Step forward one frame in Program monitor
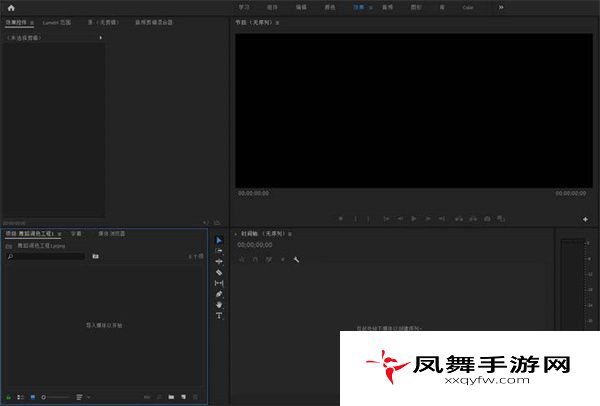This screenshot has width=600, height=406. 428,218
